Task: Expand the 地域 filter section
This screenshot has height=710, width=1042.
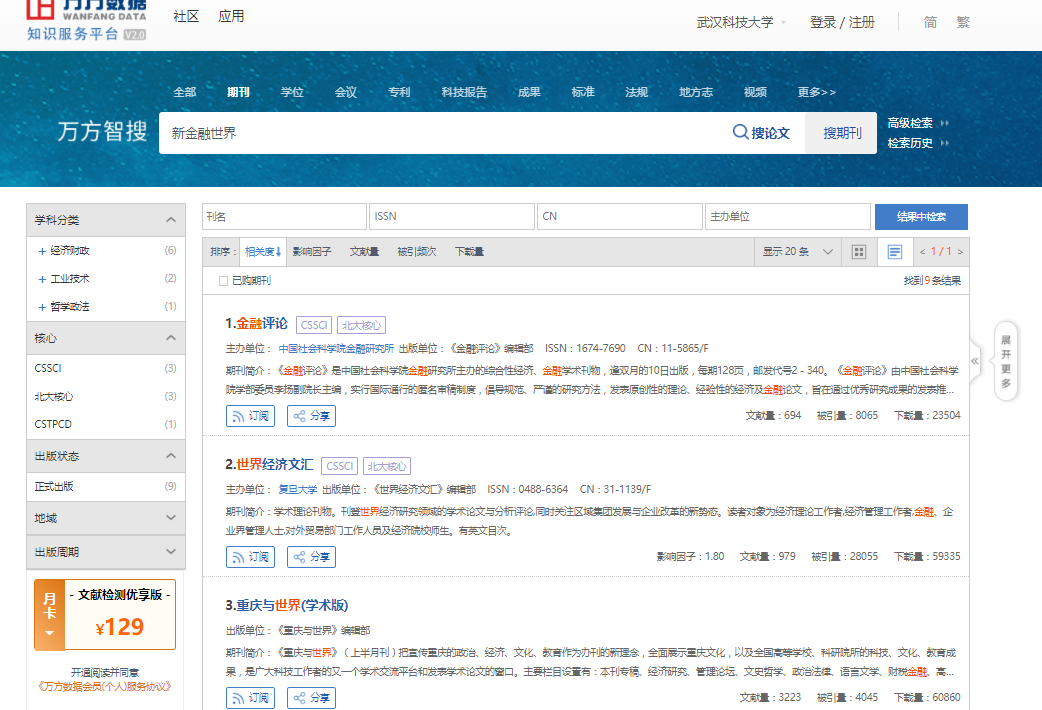Action: 105,519
